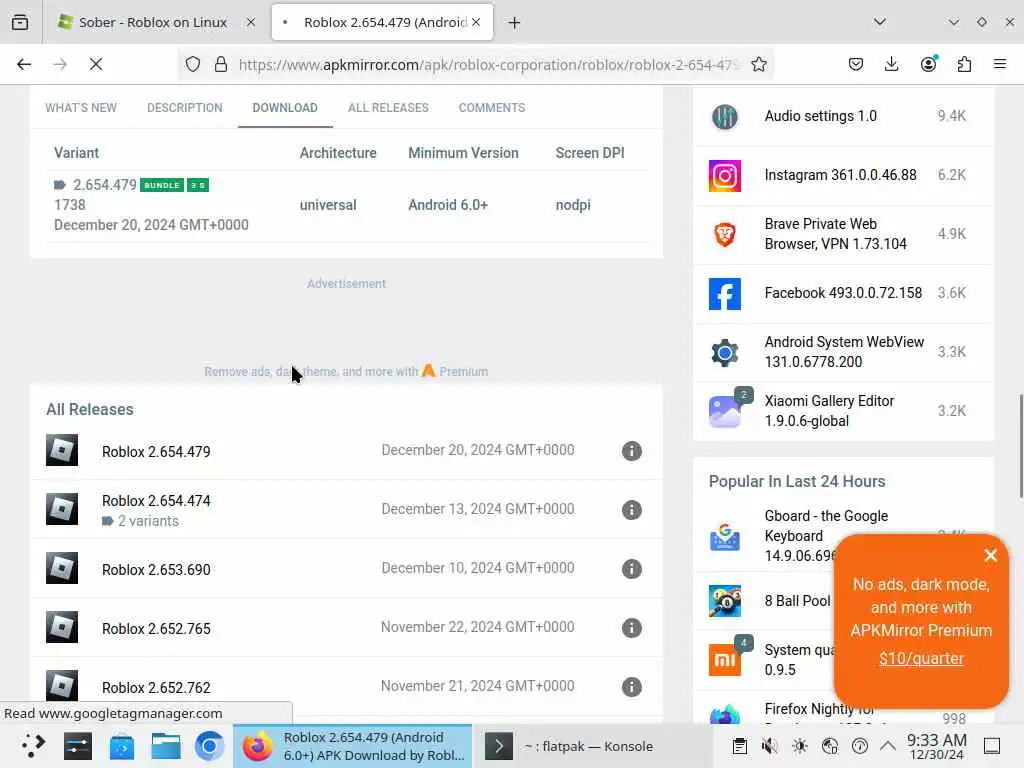Screen dimensions: 1024x768
Task: Open a new browser tab
Action: click(515, 23)
